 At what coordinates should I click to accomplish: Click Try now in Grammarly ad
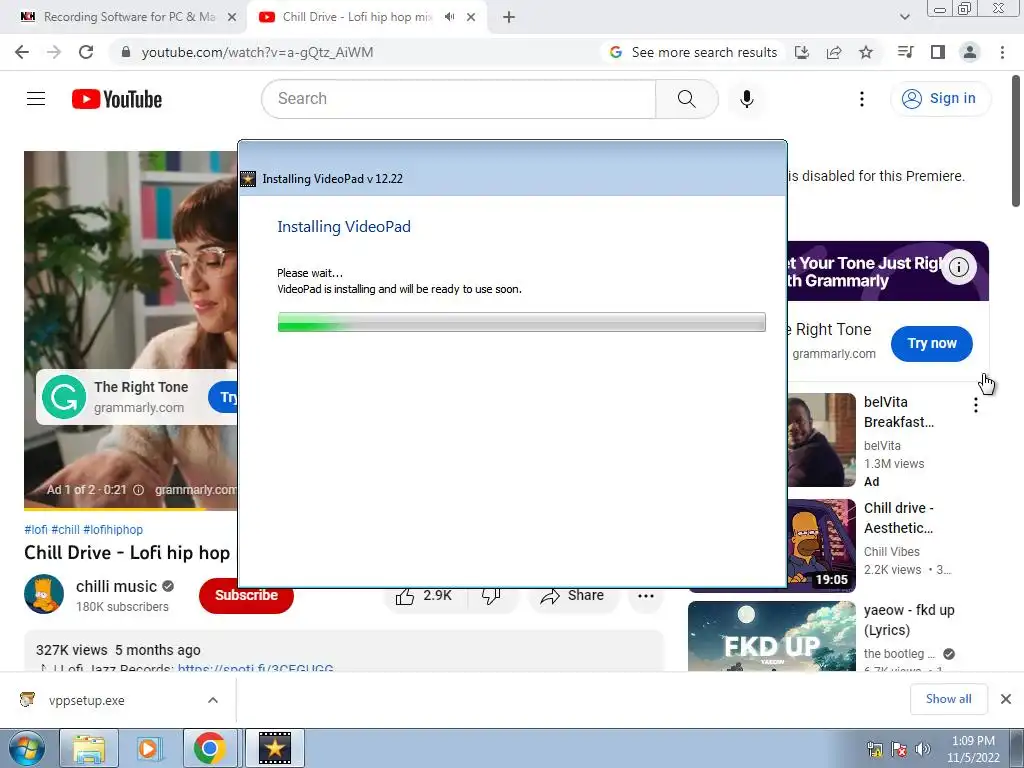[x=931, y=344]
